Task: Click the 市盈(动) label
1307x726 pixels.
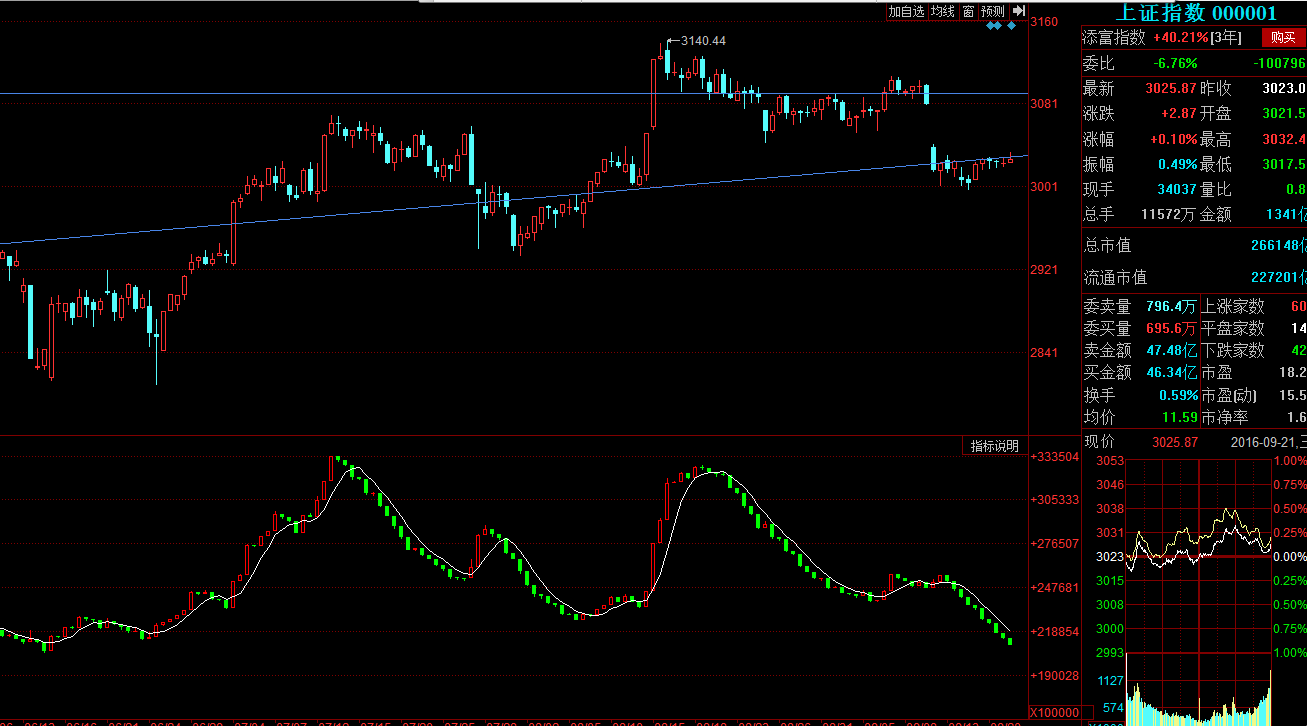Action: 1229,395
